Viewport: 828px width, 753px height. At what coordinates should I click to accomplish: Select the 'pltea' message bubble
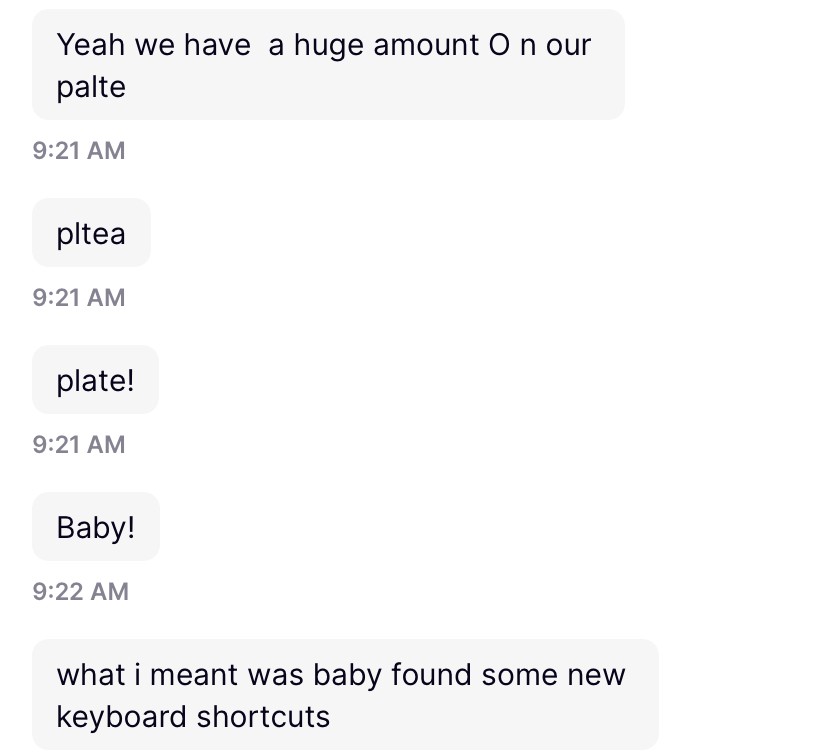pos(91,233)
